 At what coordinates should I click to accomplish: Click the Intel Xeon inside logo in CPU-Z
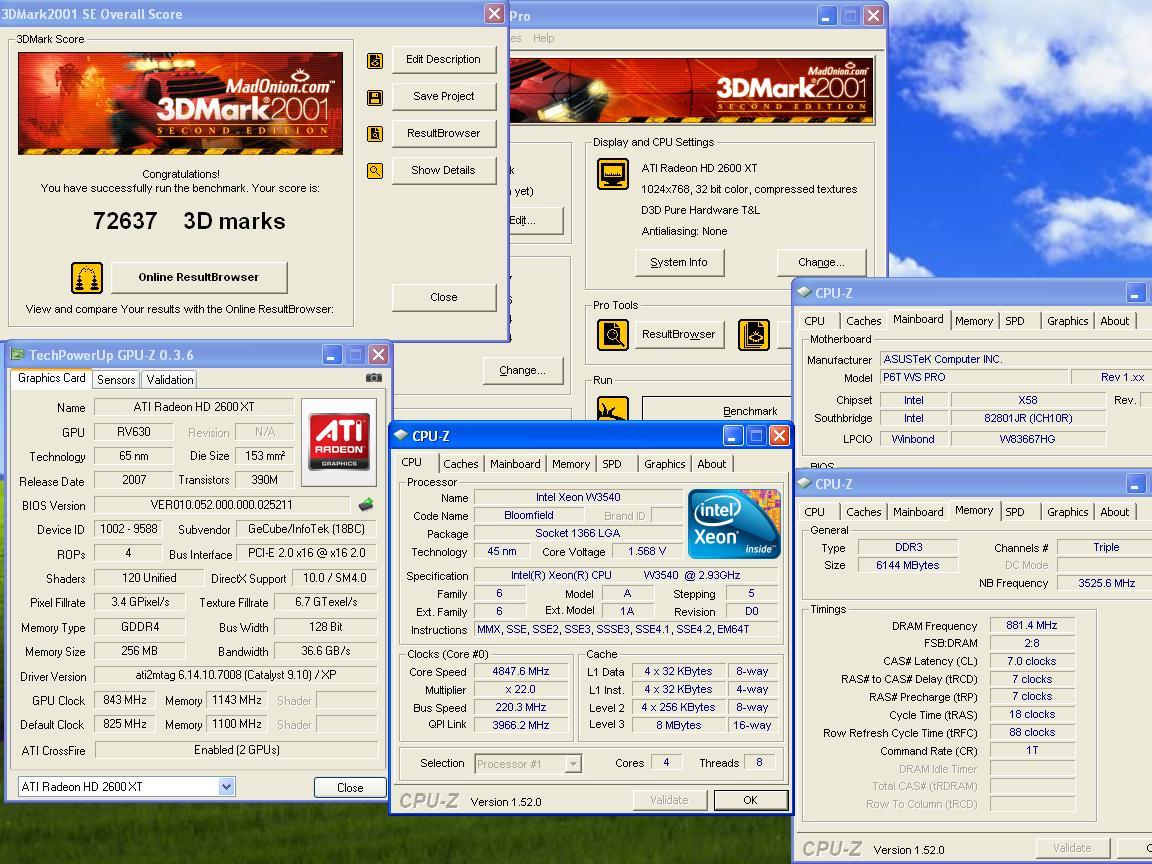(x=734, y=524)
